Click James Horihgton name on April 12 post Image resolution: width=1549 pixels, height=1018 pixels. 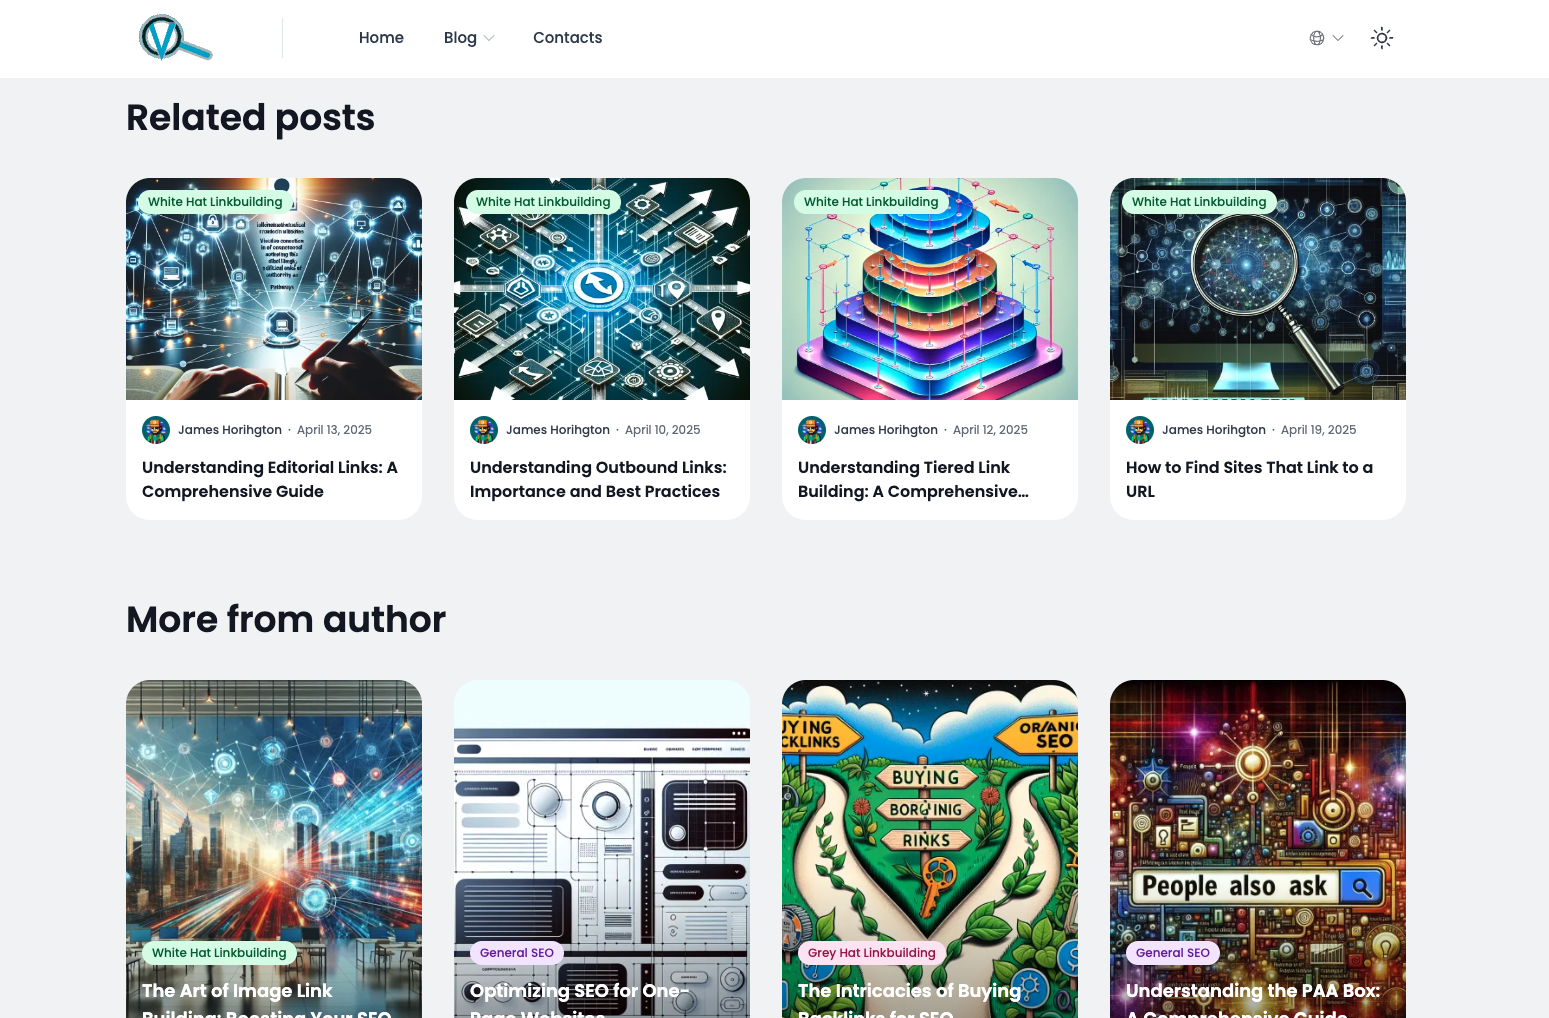[886, 430]
